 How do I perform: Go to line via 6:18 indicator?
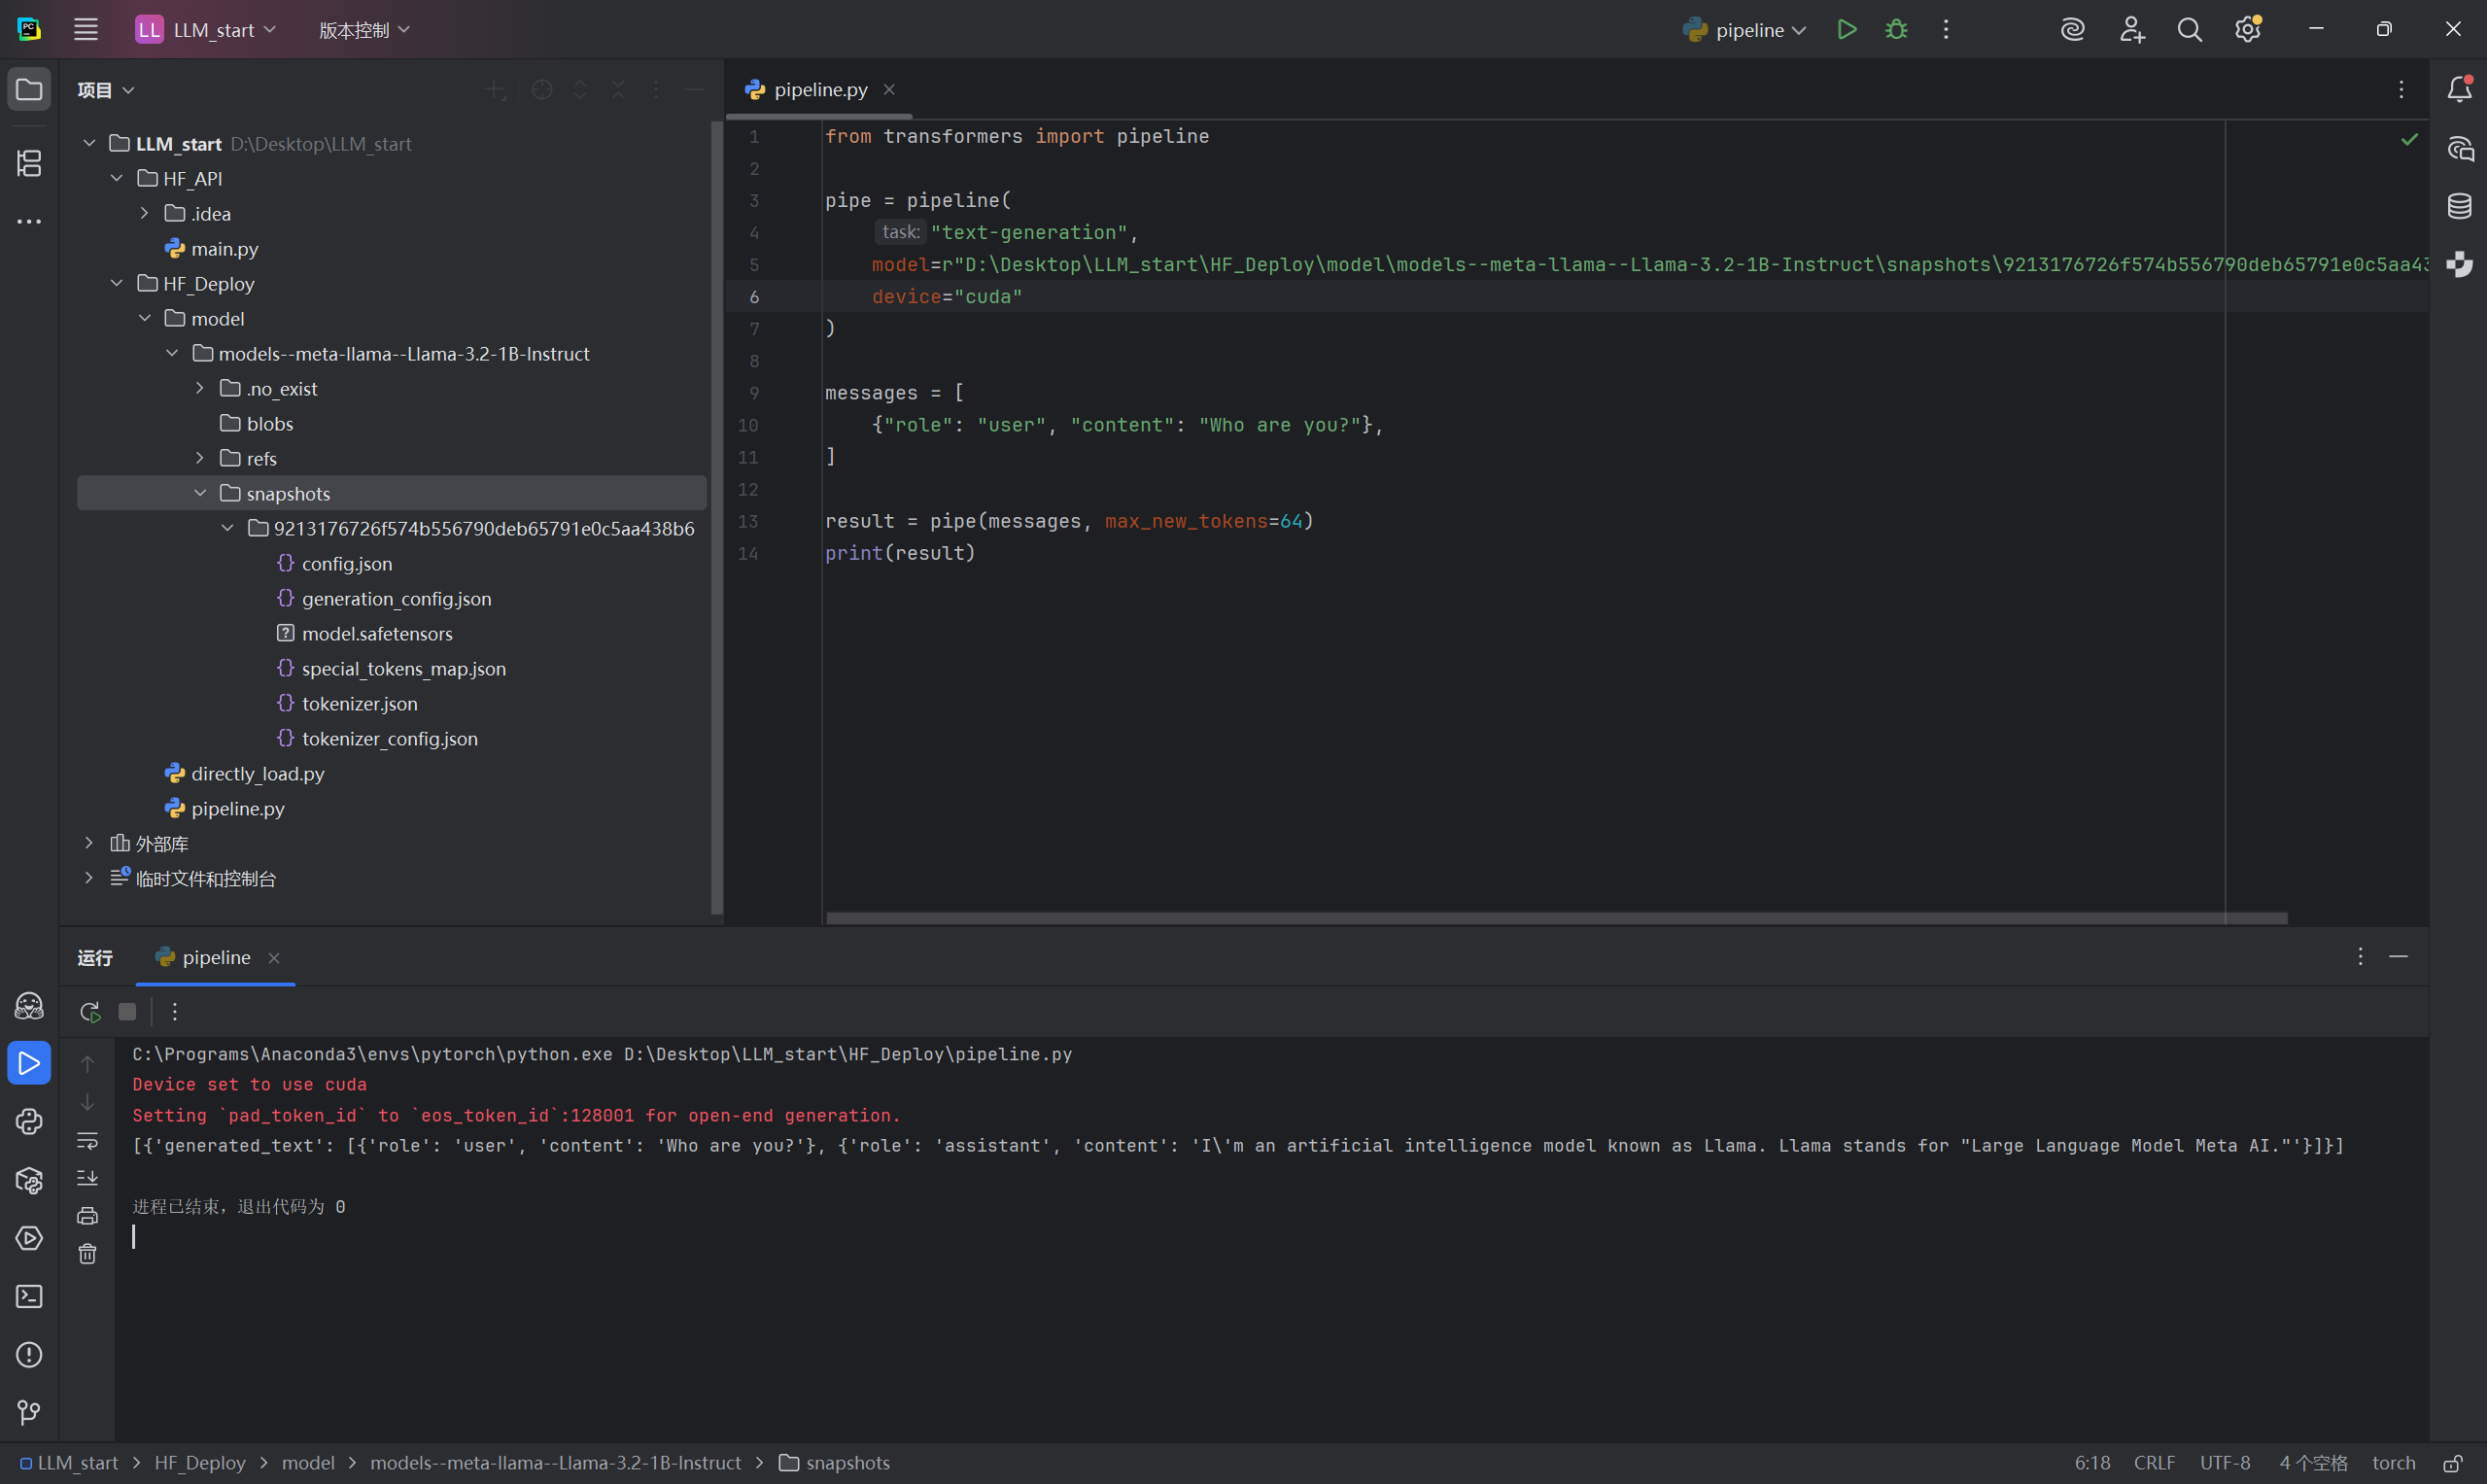click(2092, 1463)
